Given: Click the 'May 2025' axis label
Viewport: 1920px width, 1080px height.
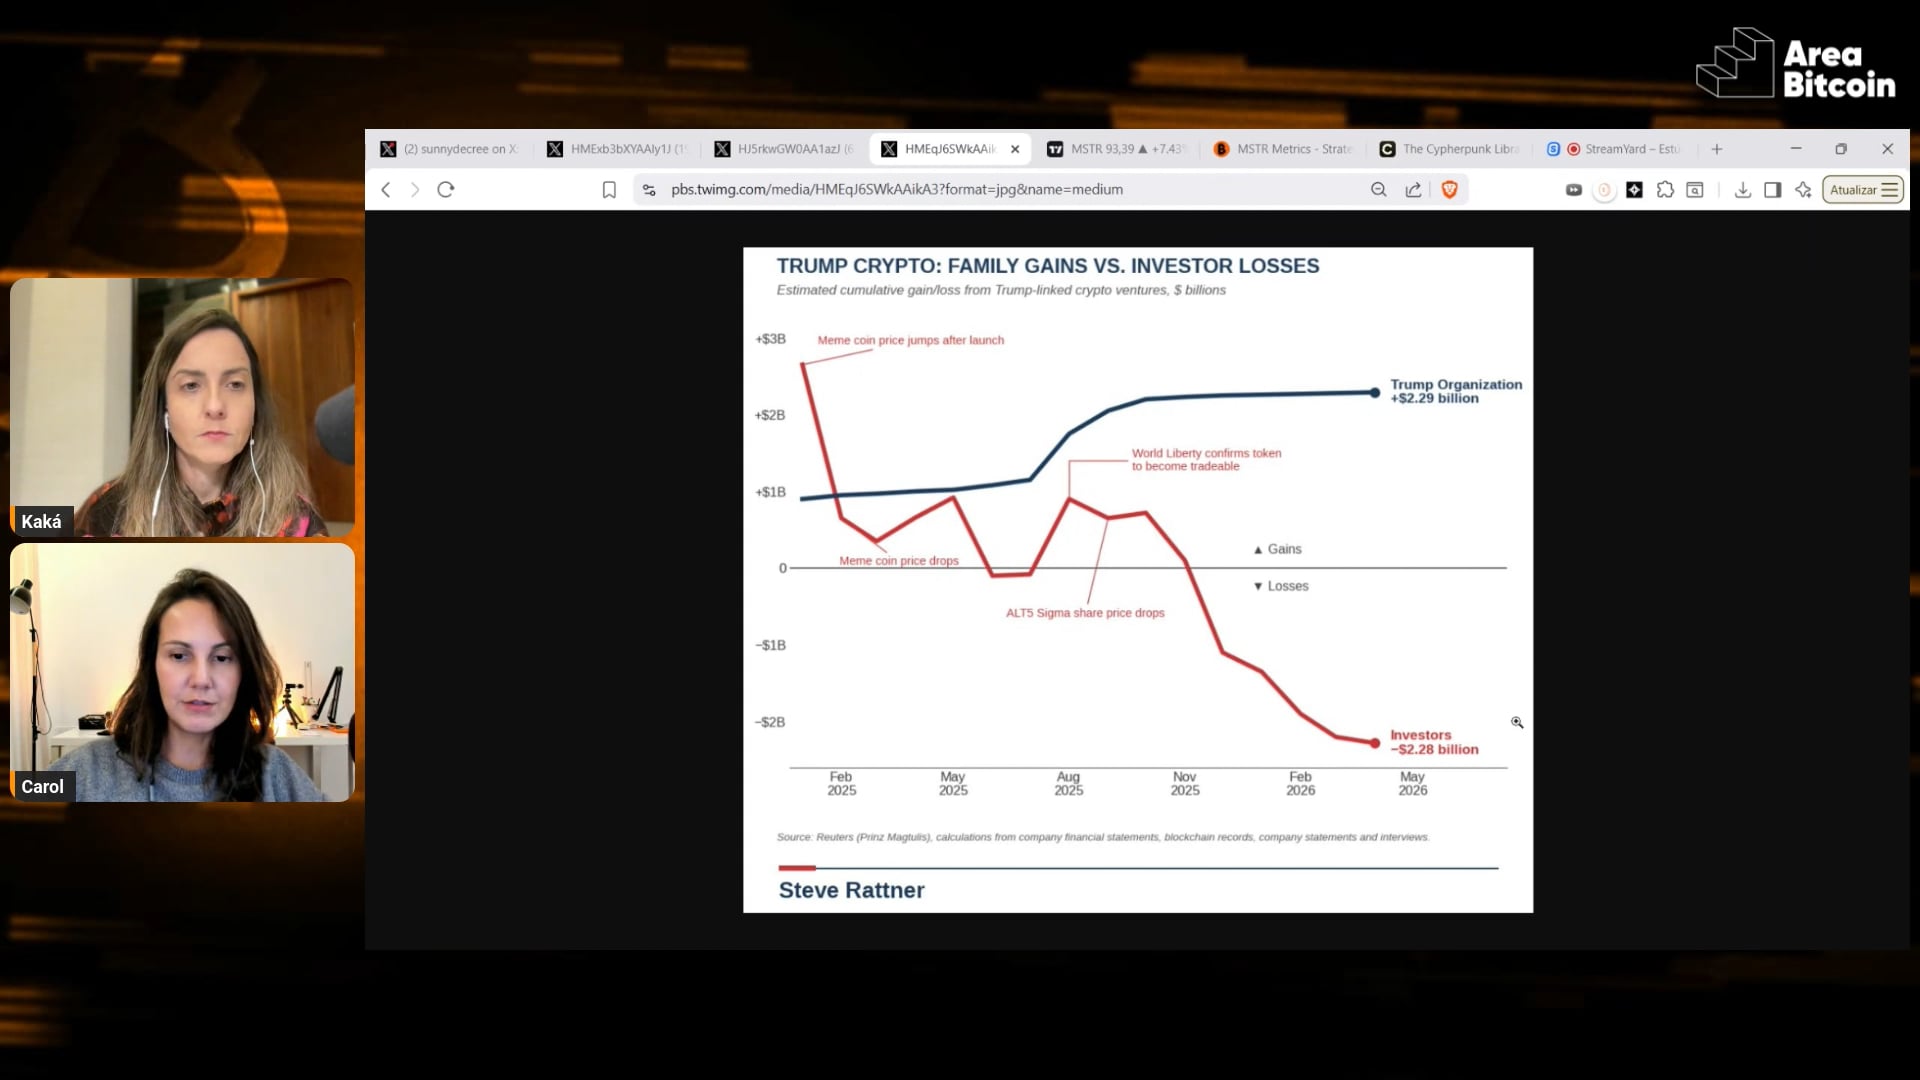Looking at the screenshot, I should (953, 783).
